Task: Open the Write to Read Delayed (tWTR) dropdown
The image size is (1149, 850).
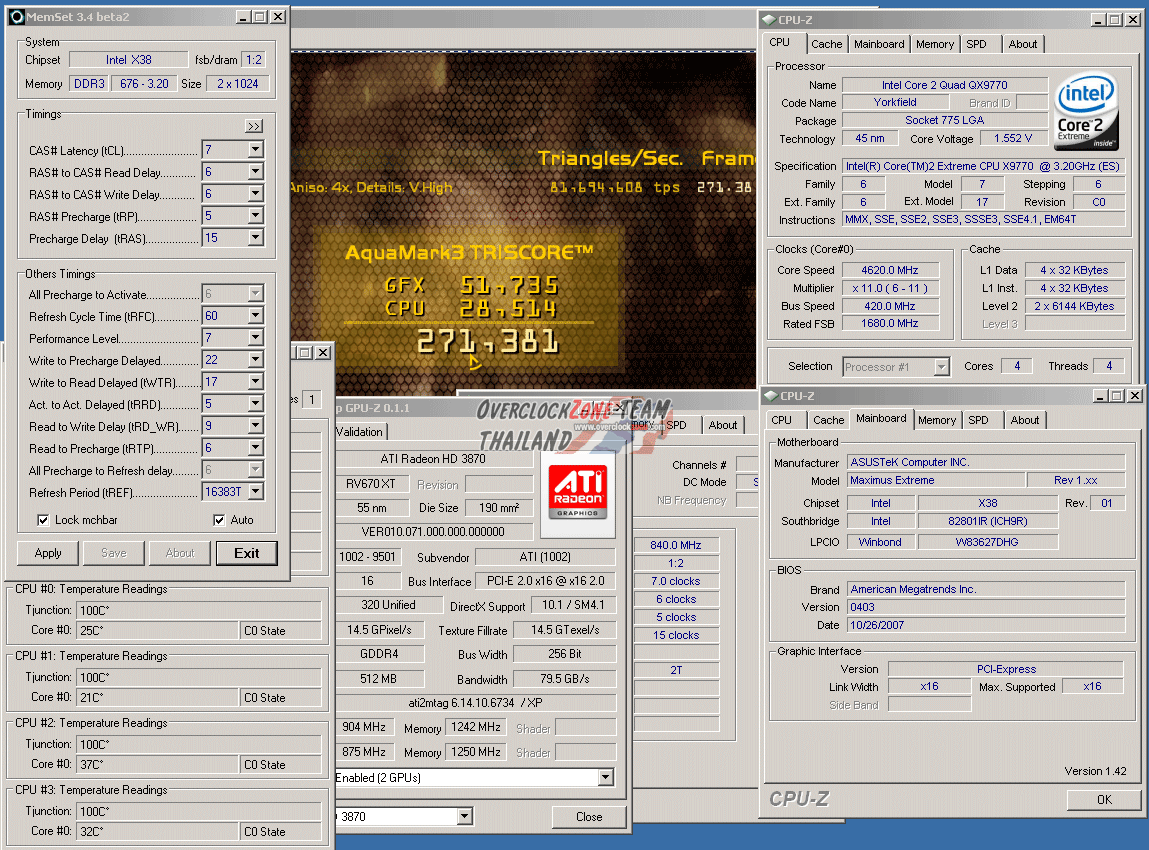Action: click(255, 382)
